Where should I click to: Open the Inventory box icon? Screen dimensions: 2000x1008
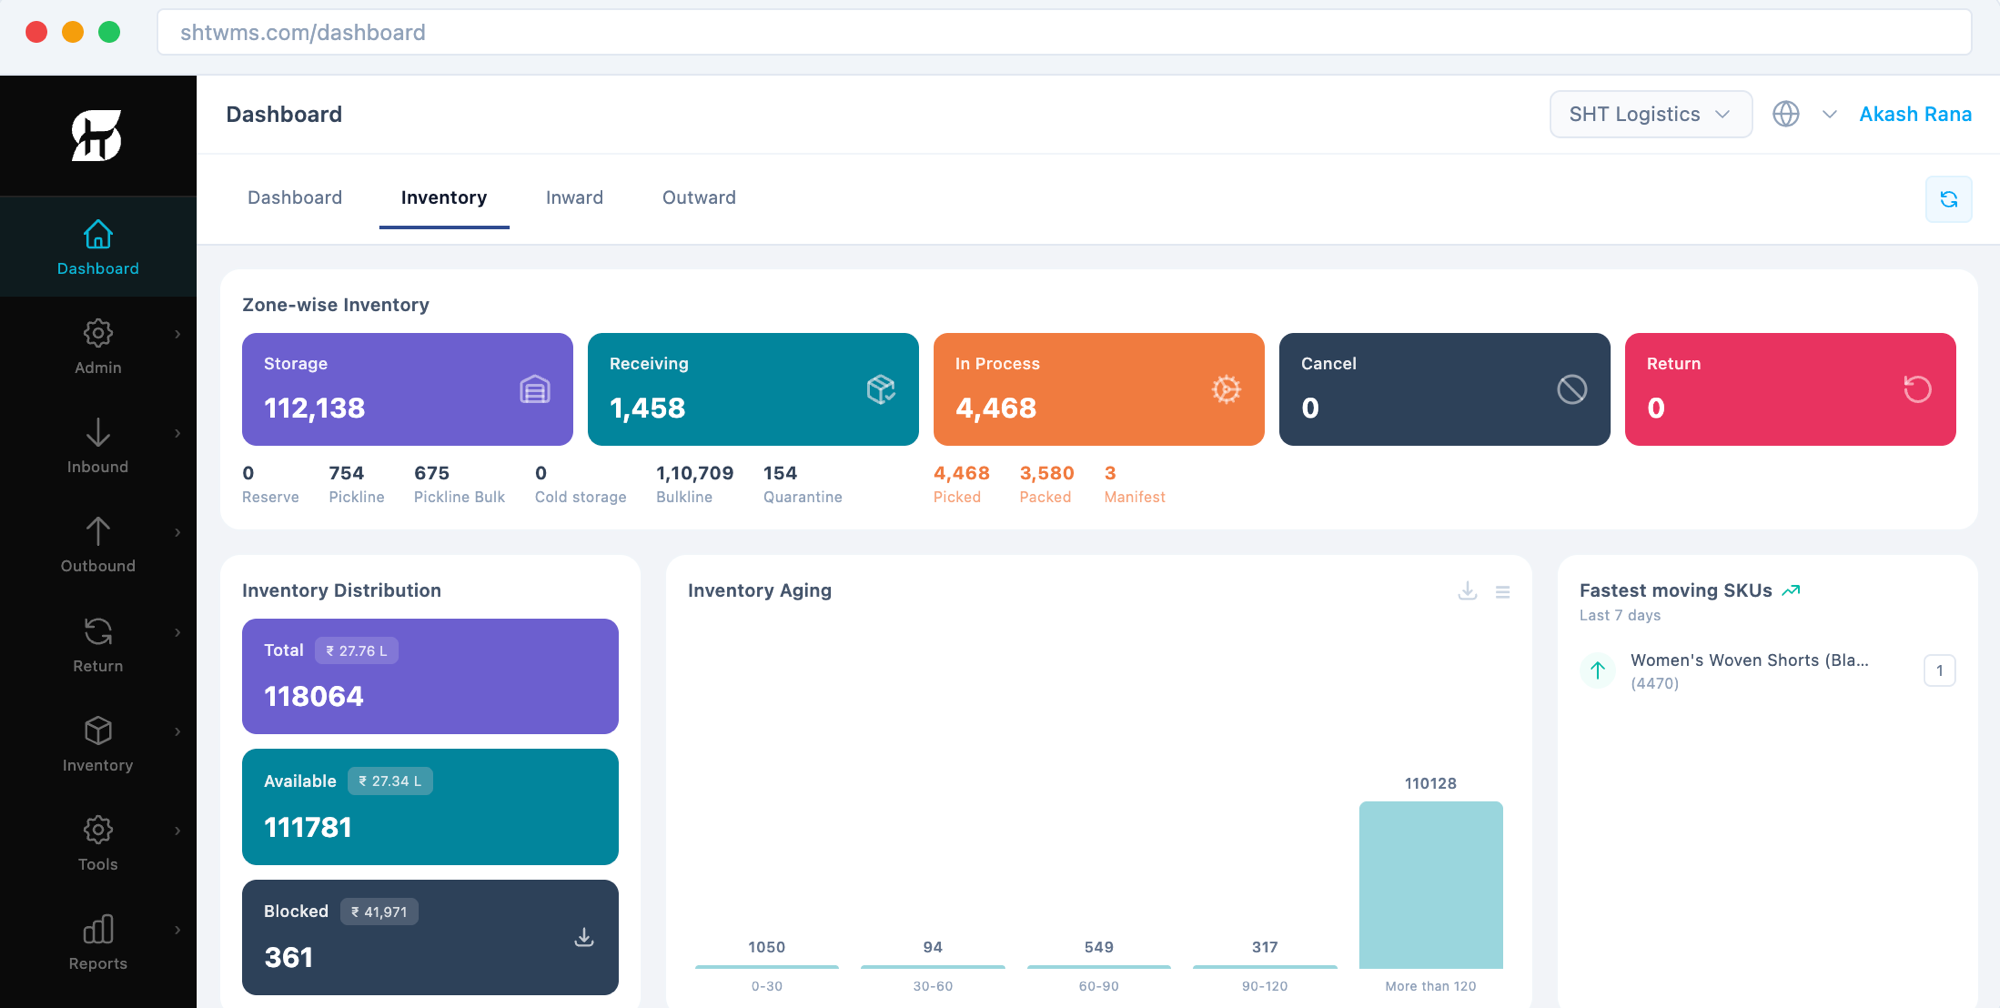pyautogui.click(x=98, y=730)
